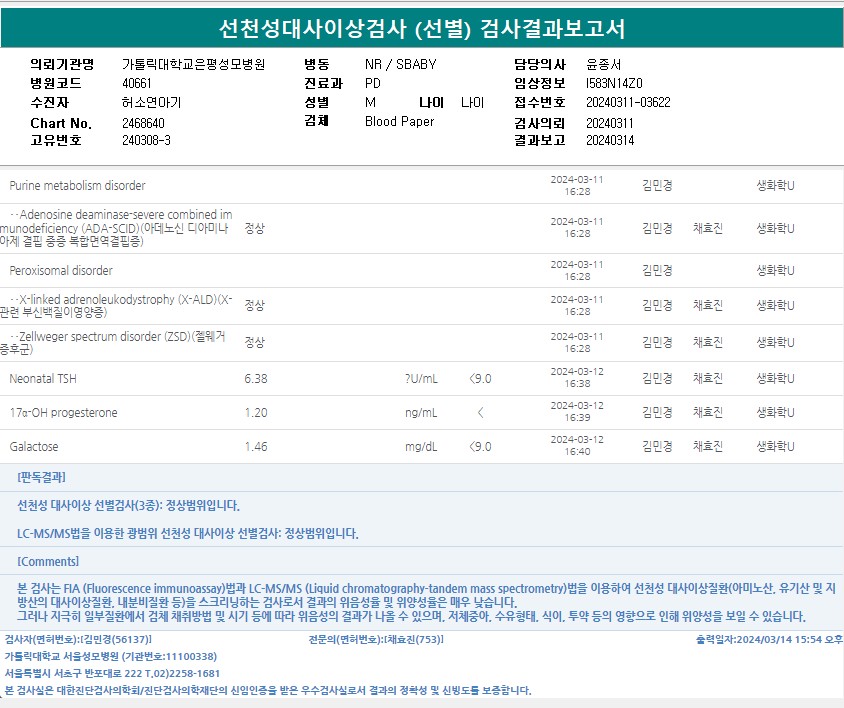Select the ADA-SCID test name
Viewport: 844px width, 708px height.
point(116,228)
